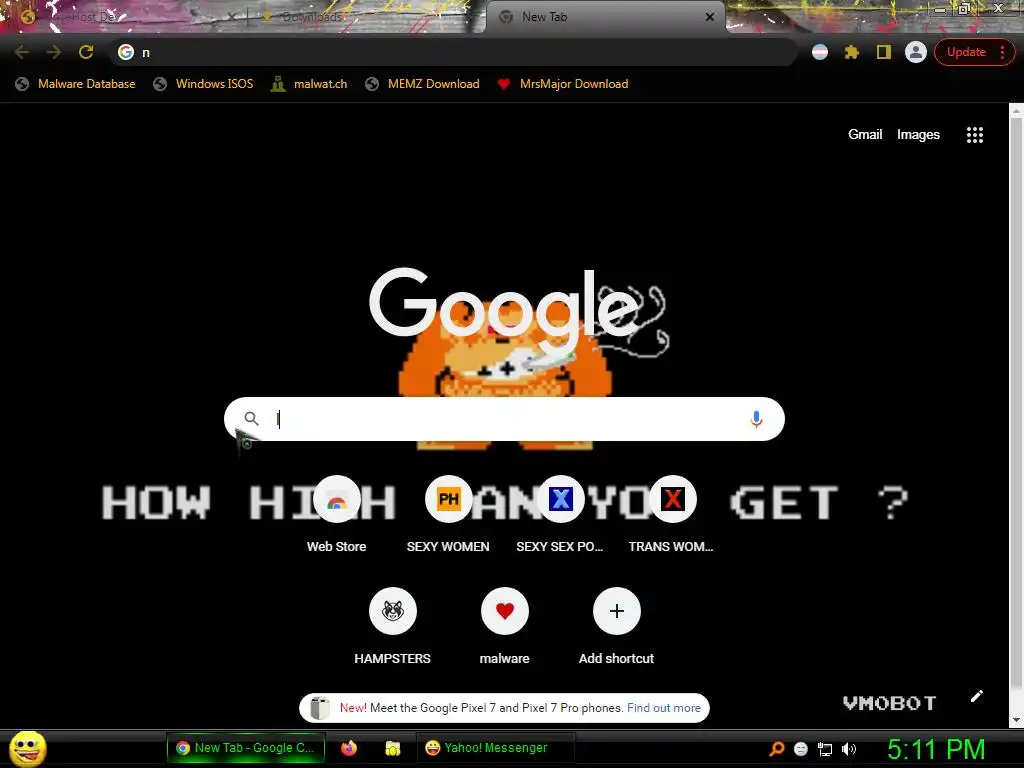Open the malware heart shortcut
Screen dimensions: 1024x768
click(x=504, y=628)
